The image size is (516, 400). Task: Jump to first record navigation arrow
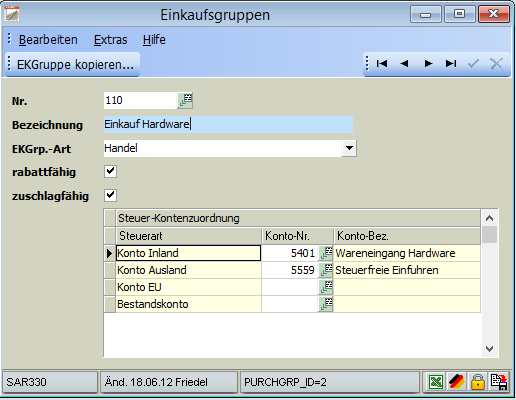pyautogui.click(x=382, y=63)
